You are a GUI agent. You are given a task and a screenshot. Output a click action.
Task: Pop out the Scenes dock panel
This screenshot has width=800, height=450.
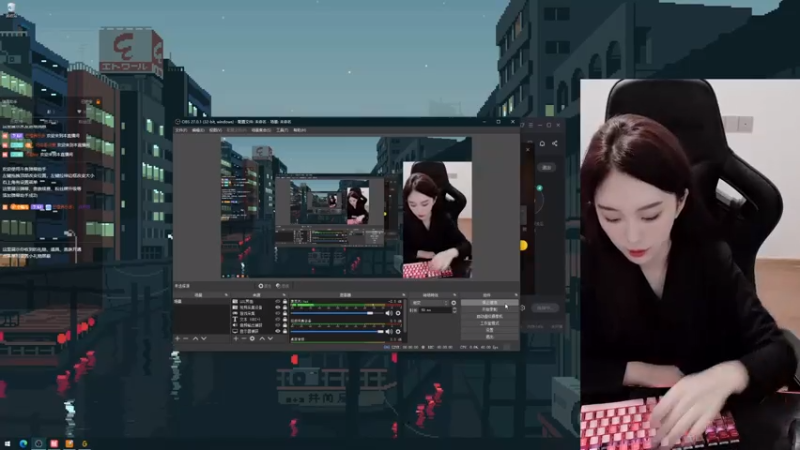(x=226, y=295)
